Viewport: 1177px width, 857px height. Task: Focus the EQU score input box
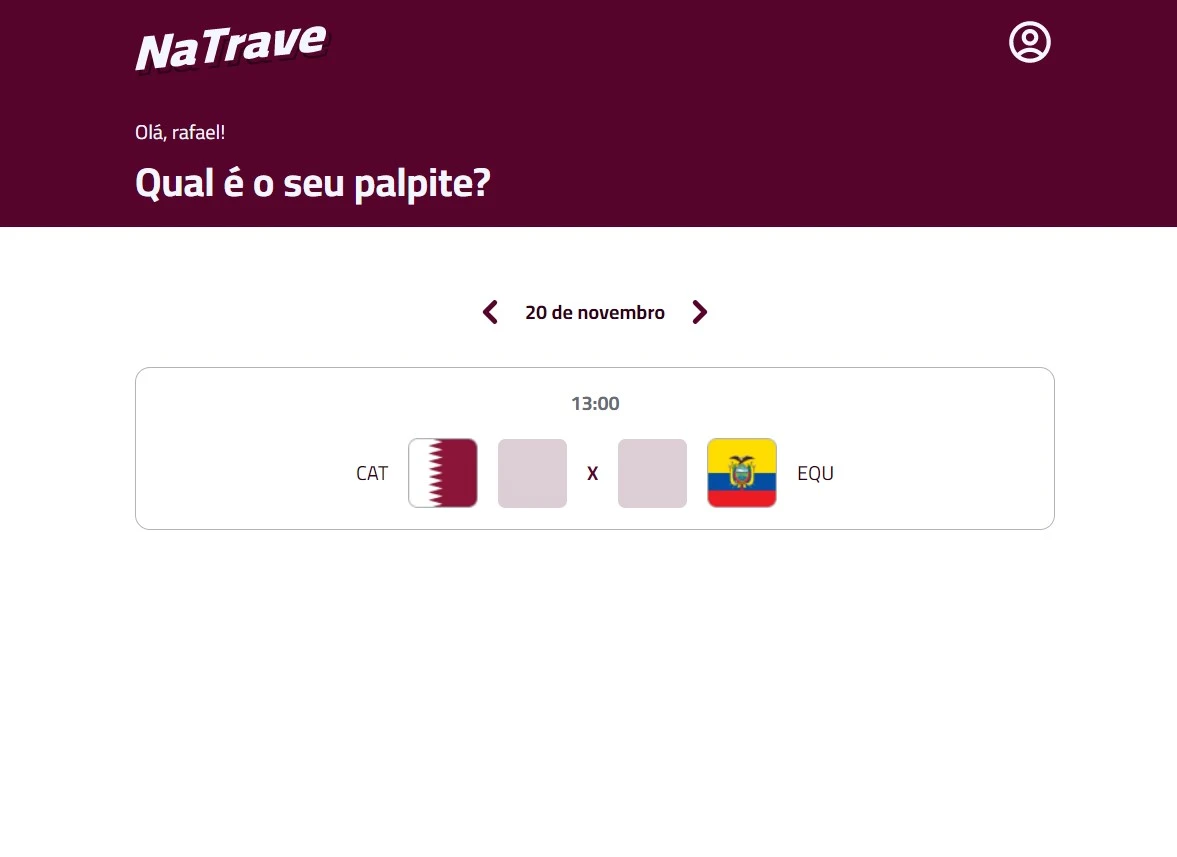tap(652, 473)
